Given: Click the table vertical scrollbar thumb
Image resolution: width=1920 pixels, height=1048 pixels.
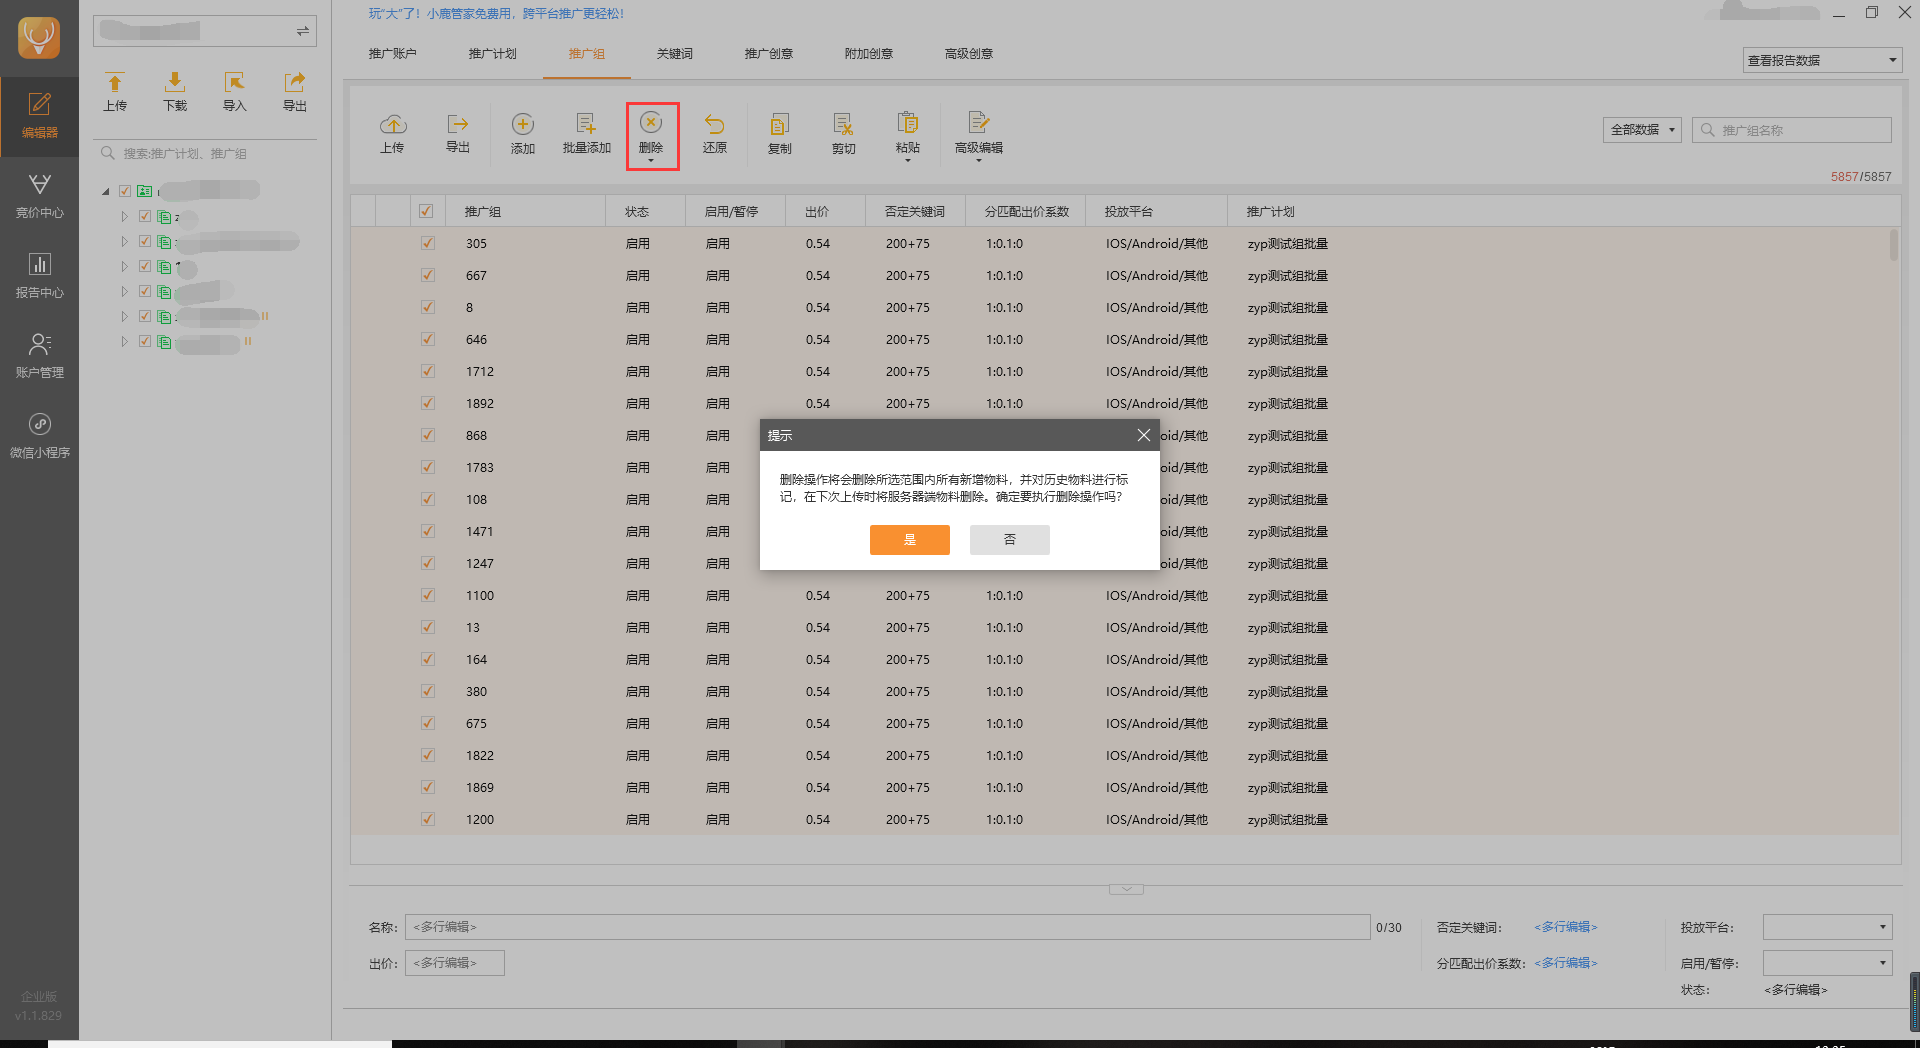Looking at the screenshot, I should 1893,245.
